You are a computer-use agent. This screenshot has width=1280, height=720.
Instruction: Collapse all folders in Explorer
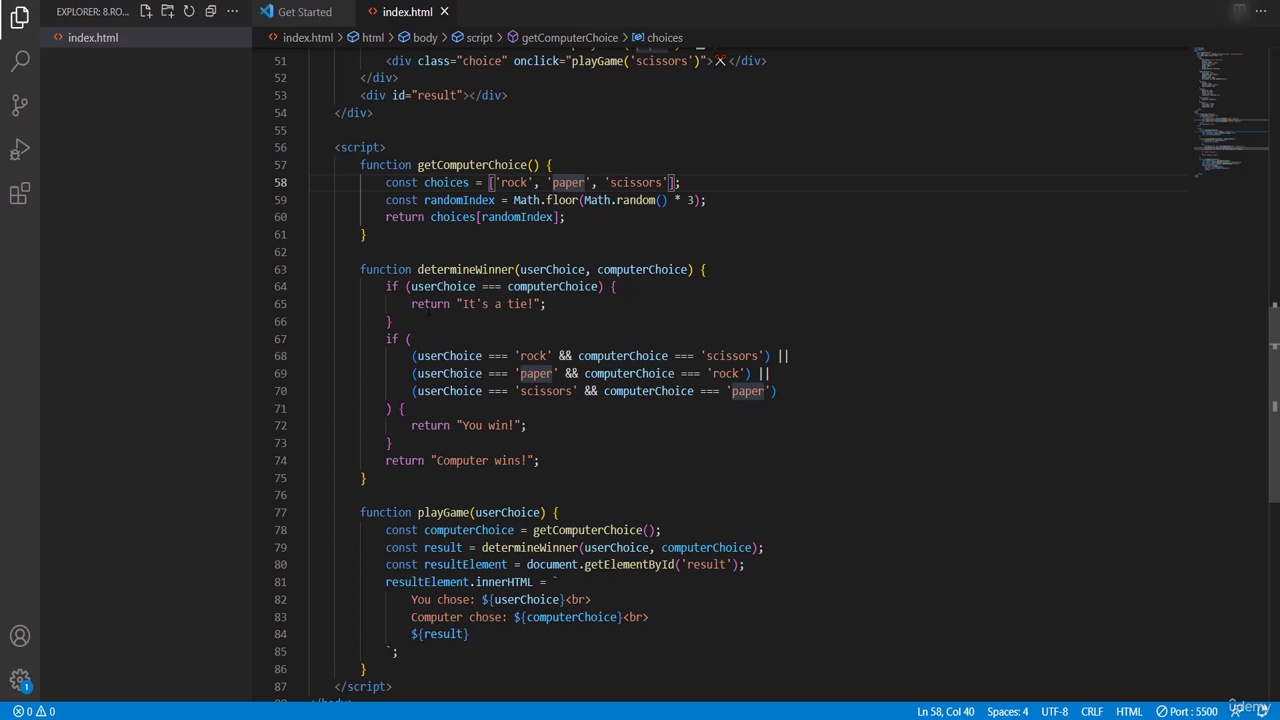pyautogui.click(x=211, y=12)
